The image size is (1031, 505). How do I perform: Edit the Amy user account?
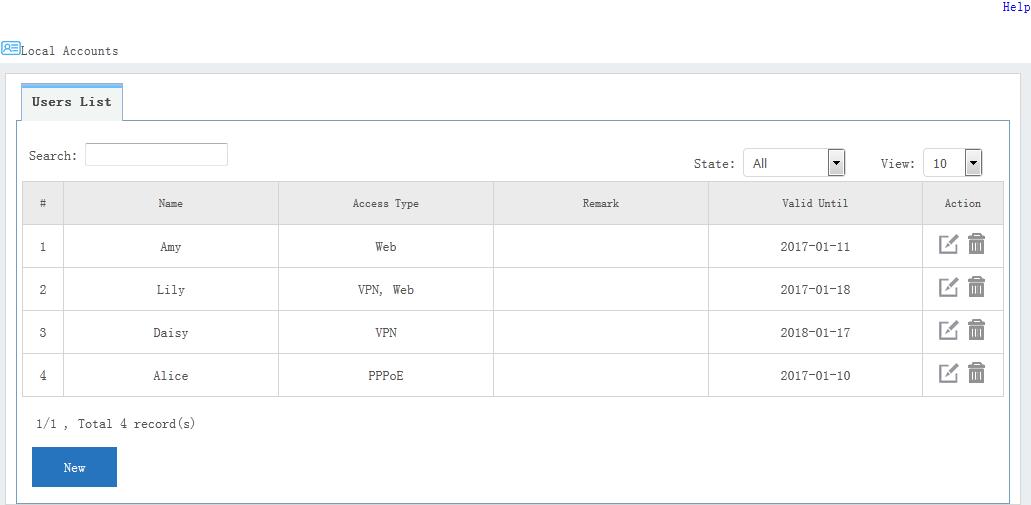click(948, 245)
